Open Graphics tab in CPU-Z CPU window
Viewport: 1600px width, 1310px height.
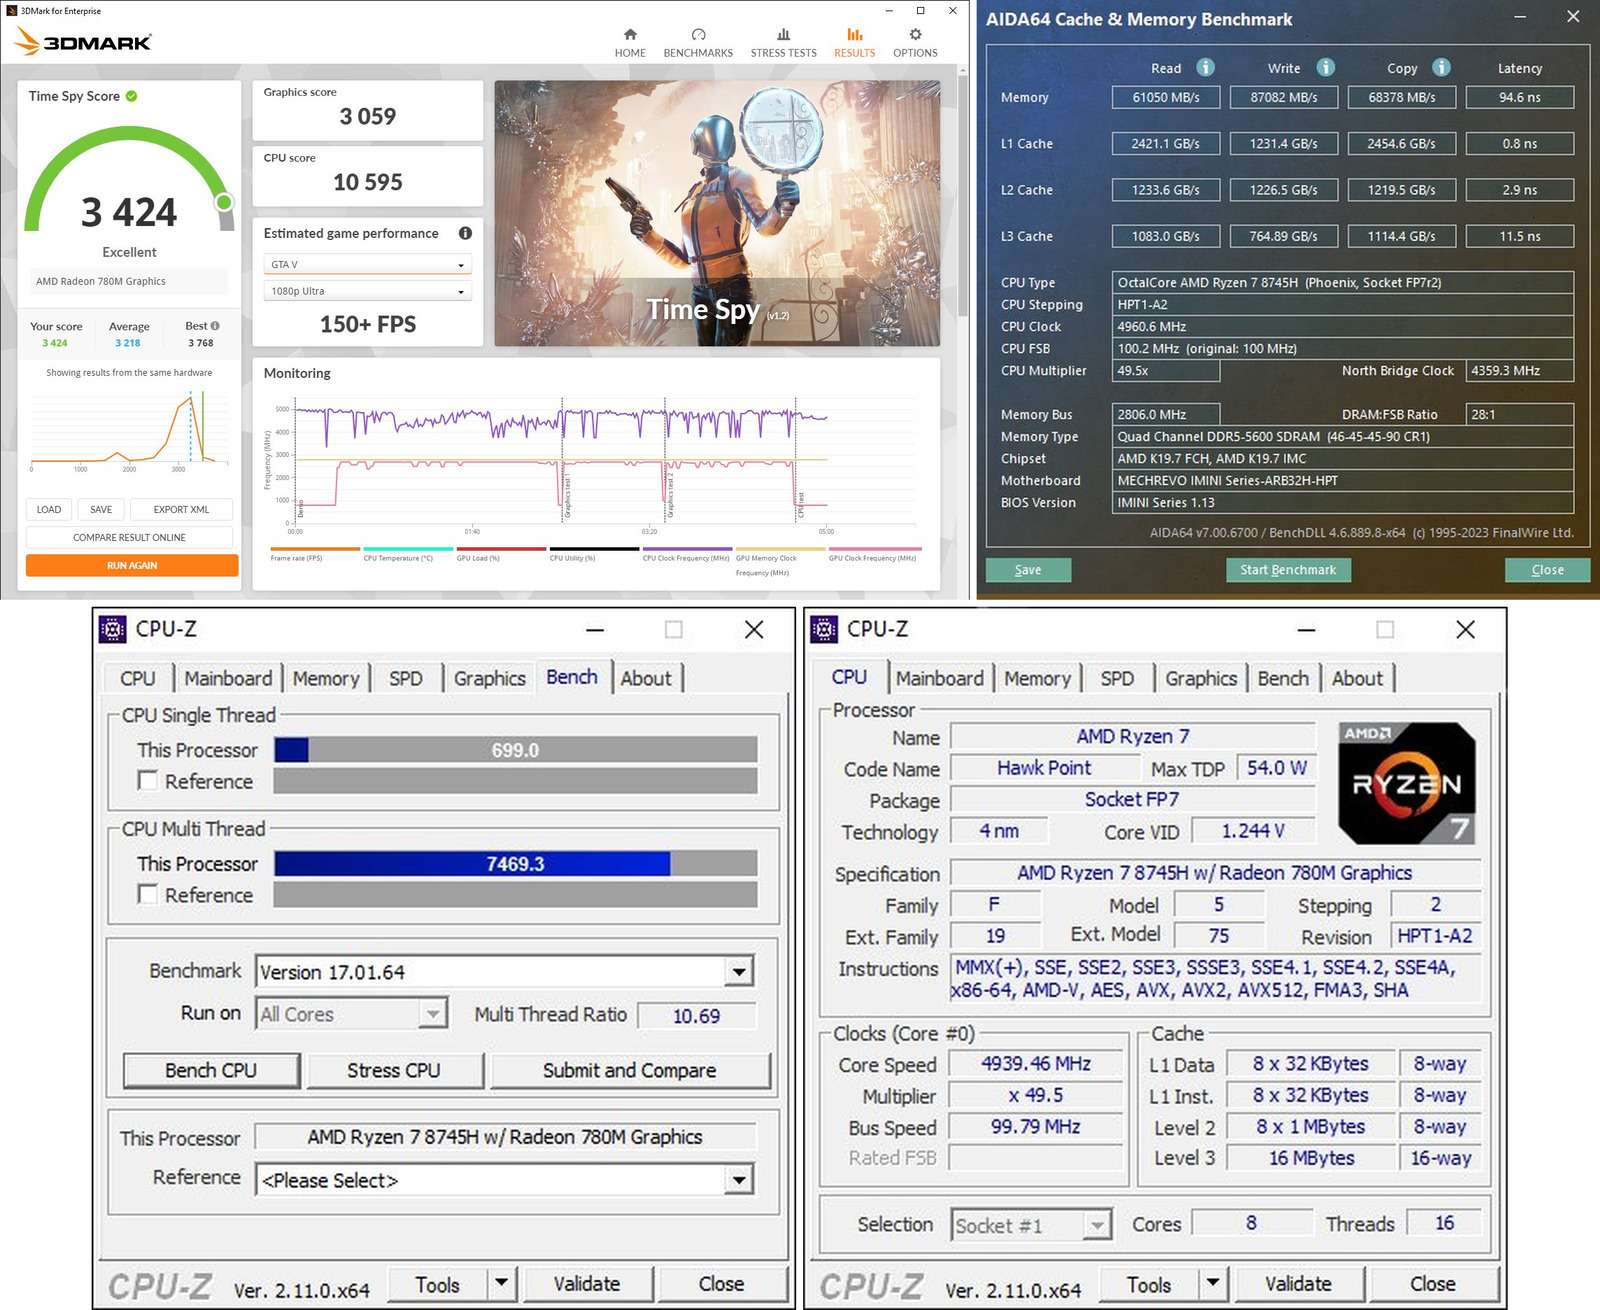[x=1201, y=678]
